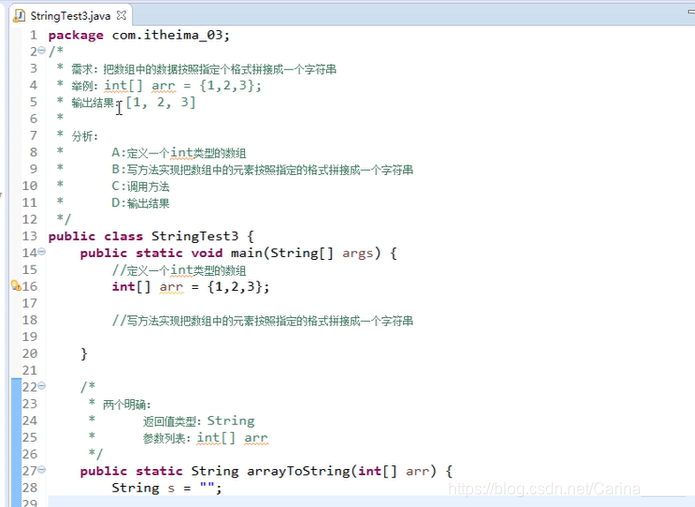Viewport: 695px width, 507px height.
Task: Click '{1,2,3};' in the line 4 comment
Action: 230,85
